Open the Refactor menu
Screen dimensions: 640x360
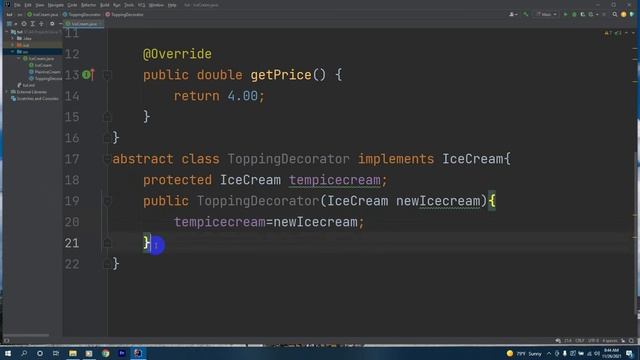click(x=88, y=5)
